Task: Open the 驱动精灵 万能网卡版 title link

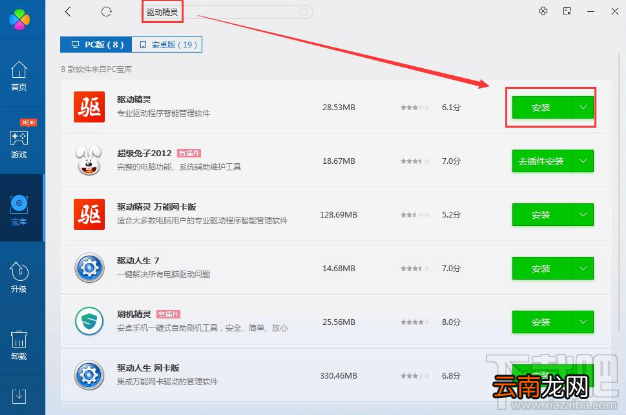Action: pyautogui.click(x=156, y=207)
